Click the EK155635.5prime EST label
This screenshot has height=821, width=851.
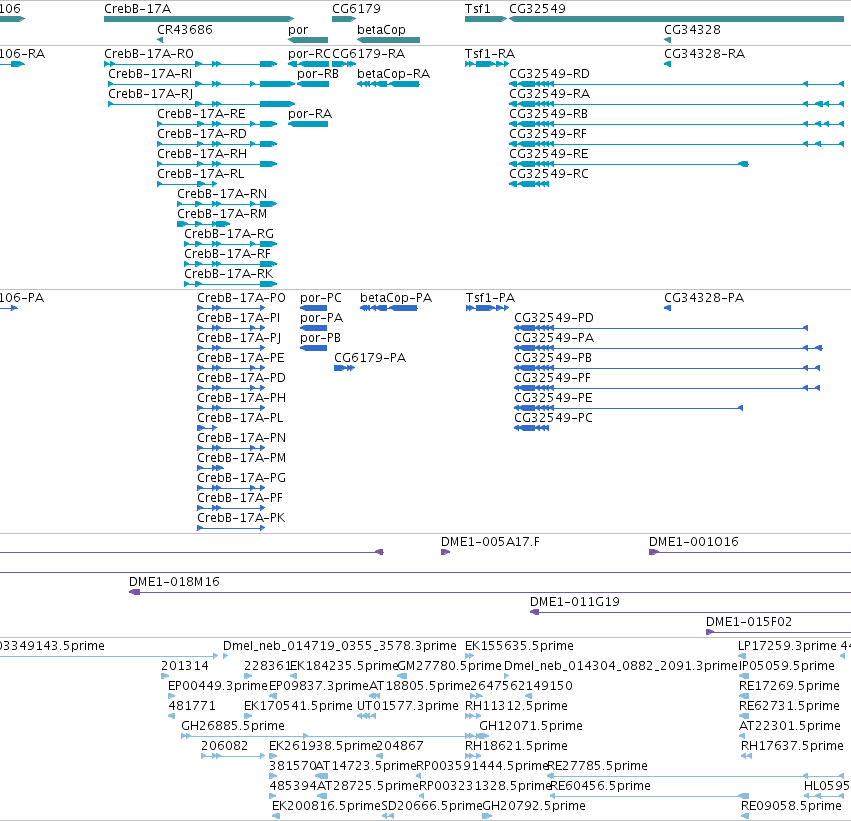(519, 646)
